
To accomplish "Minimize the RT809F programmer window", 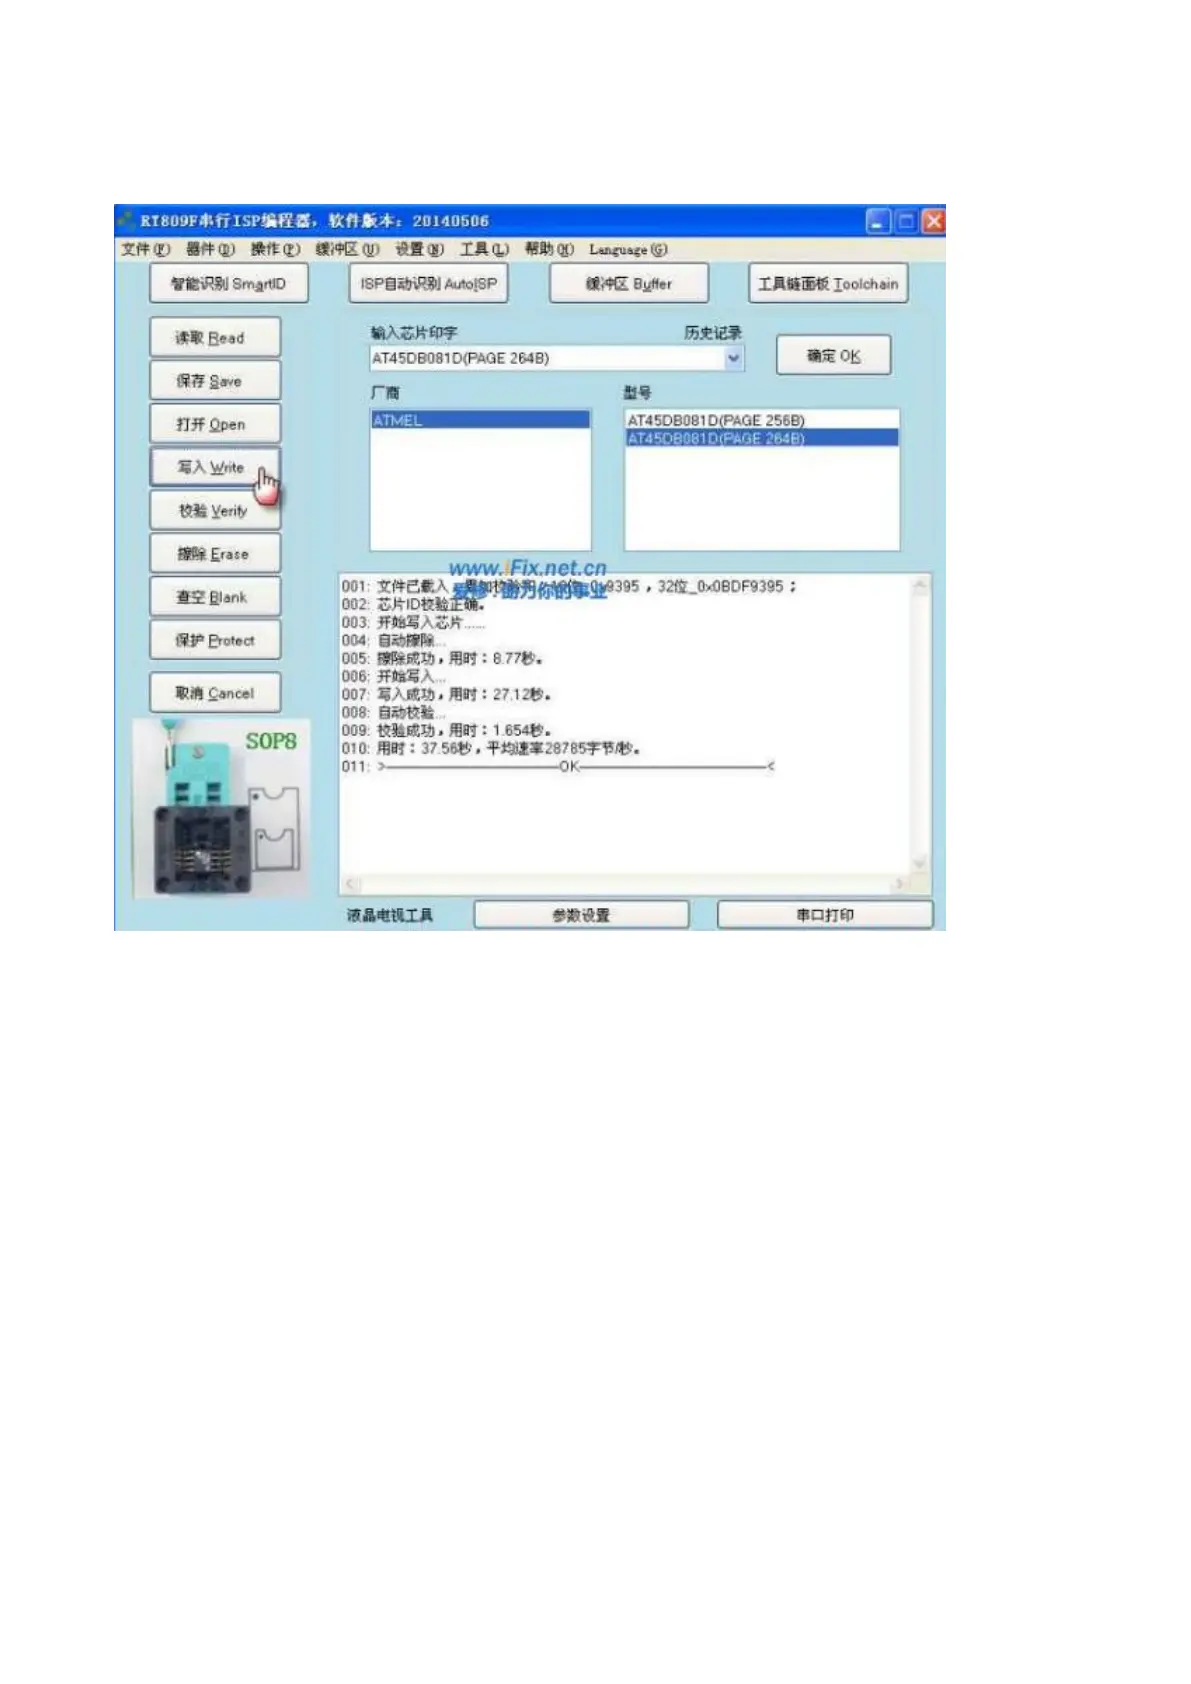I will [878, 221].
